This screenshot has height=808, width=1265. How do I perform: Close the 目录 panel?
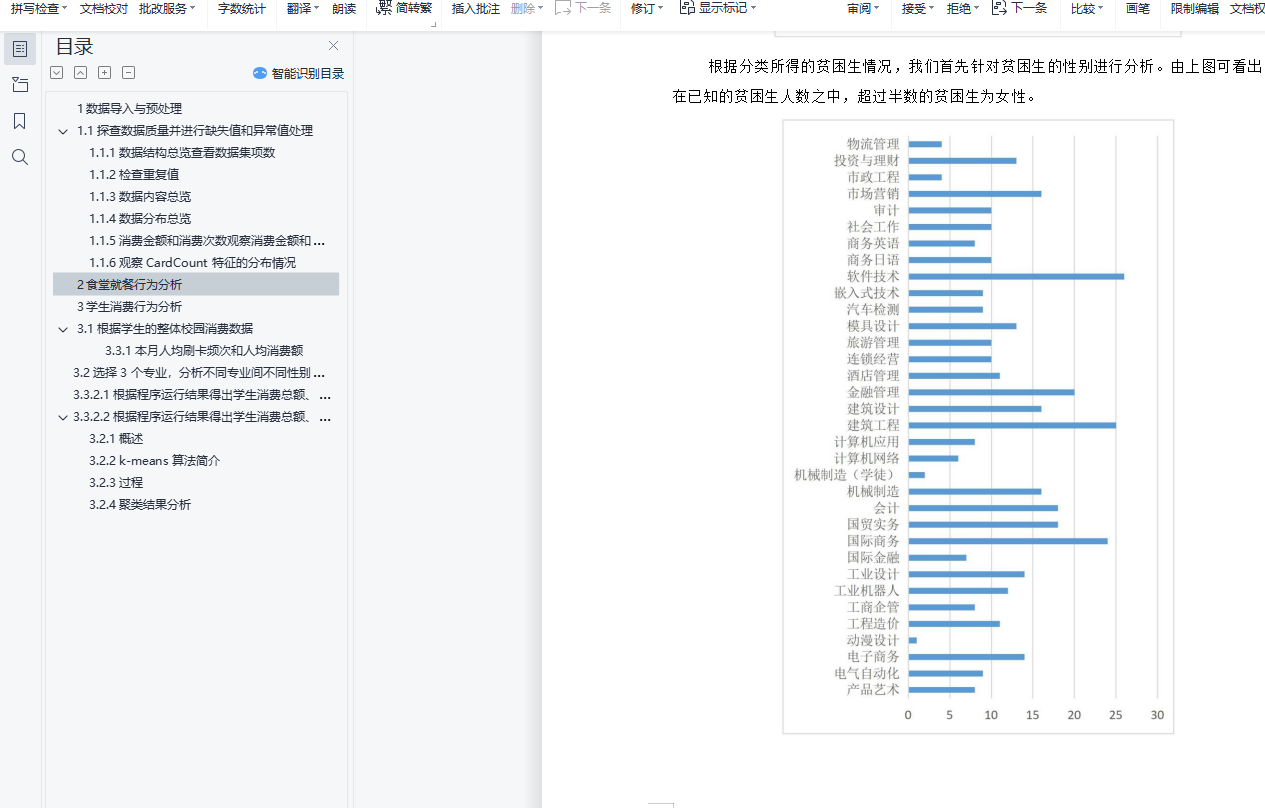[333, 46]
